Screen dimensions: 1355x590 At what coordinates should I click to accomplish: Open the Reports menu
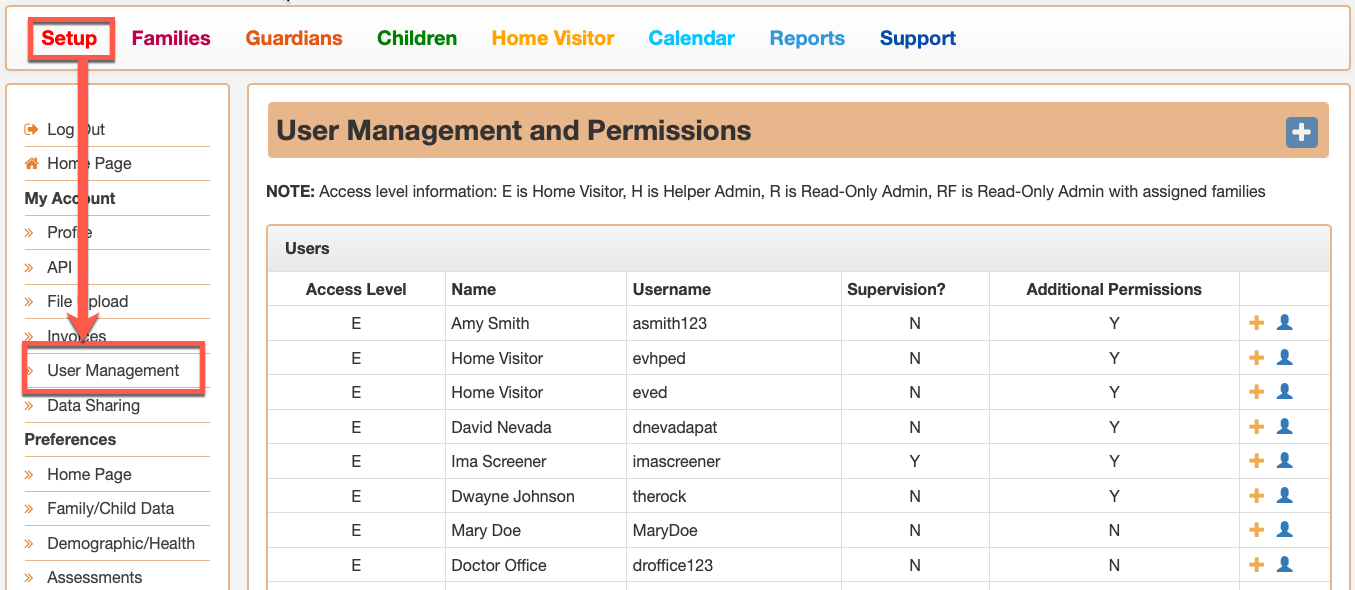807,38
